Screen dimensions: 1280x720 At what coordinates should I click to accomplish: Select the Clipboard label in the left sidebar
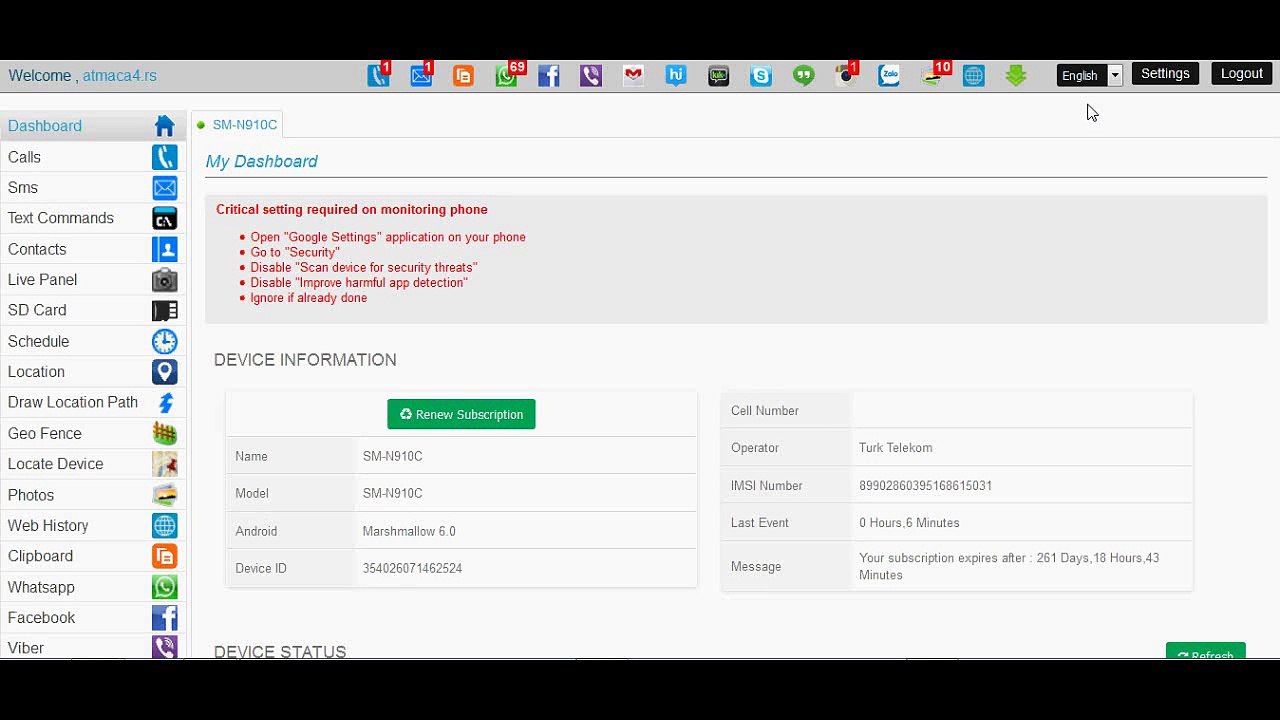40,556
